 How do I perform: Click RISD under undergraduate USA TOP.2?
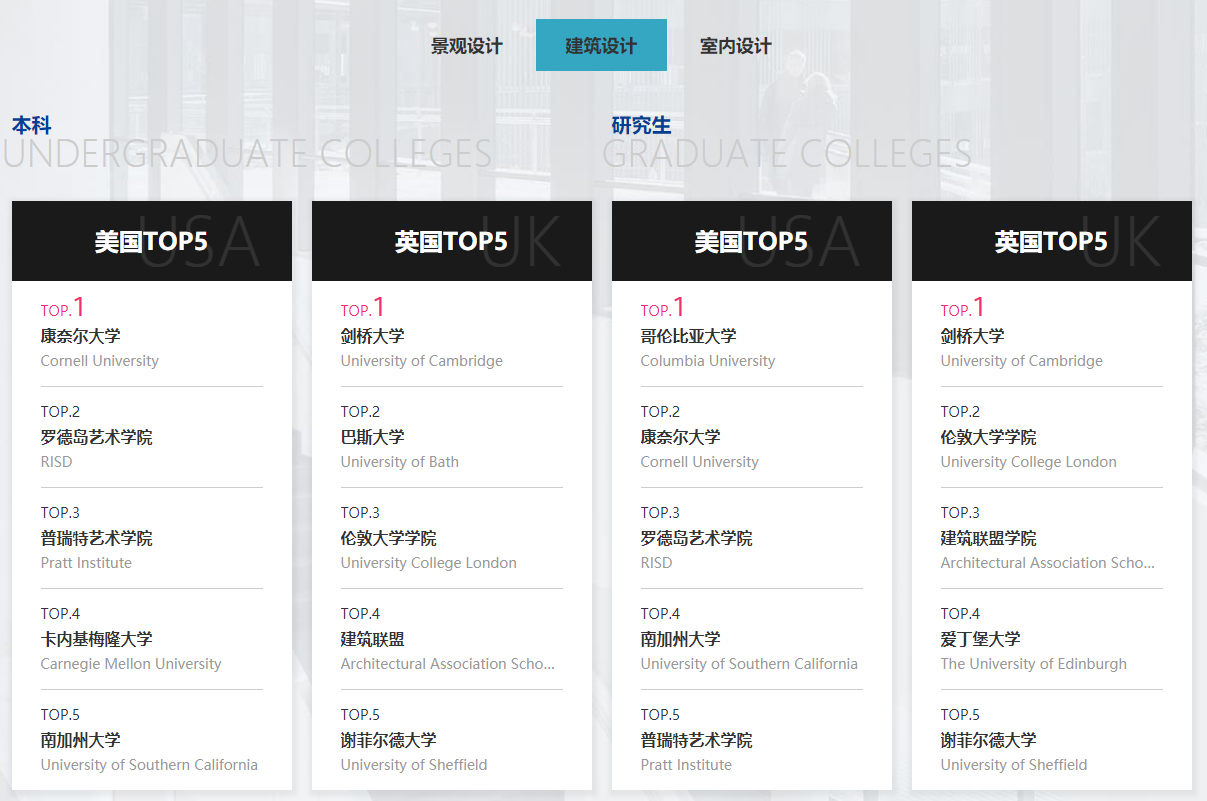pyautogui.click(x=57, y=462)
